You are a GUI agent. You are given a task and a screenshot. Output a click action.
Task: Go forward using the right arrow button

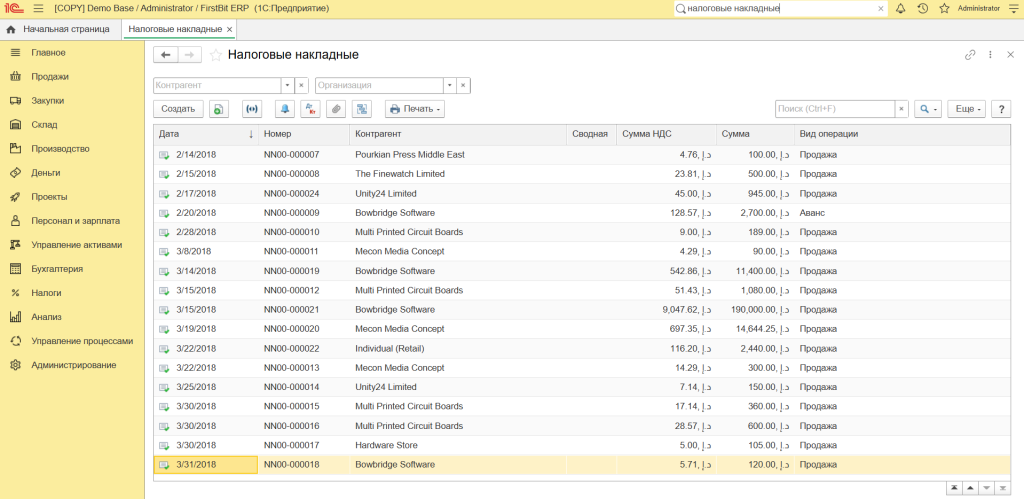tap(189, 55)
